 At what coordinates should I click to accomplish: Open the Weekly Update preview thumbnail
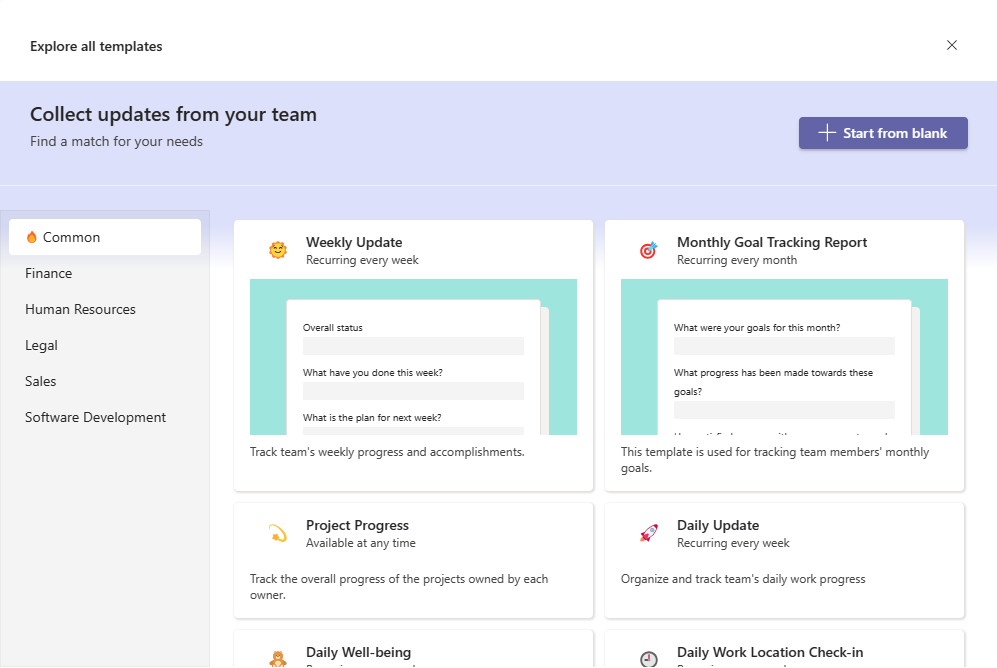tap(413, 357)
